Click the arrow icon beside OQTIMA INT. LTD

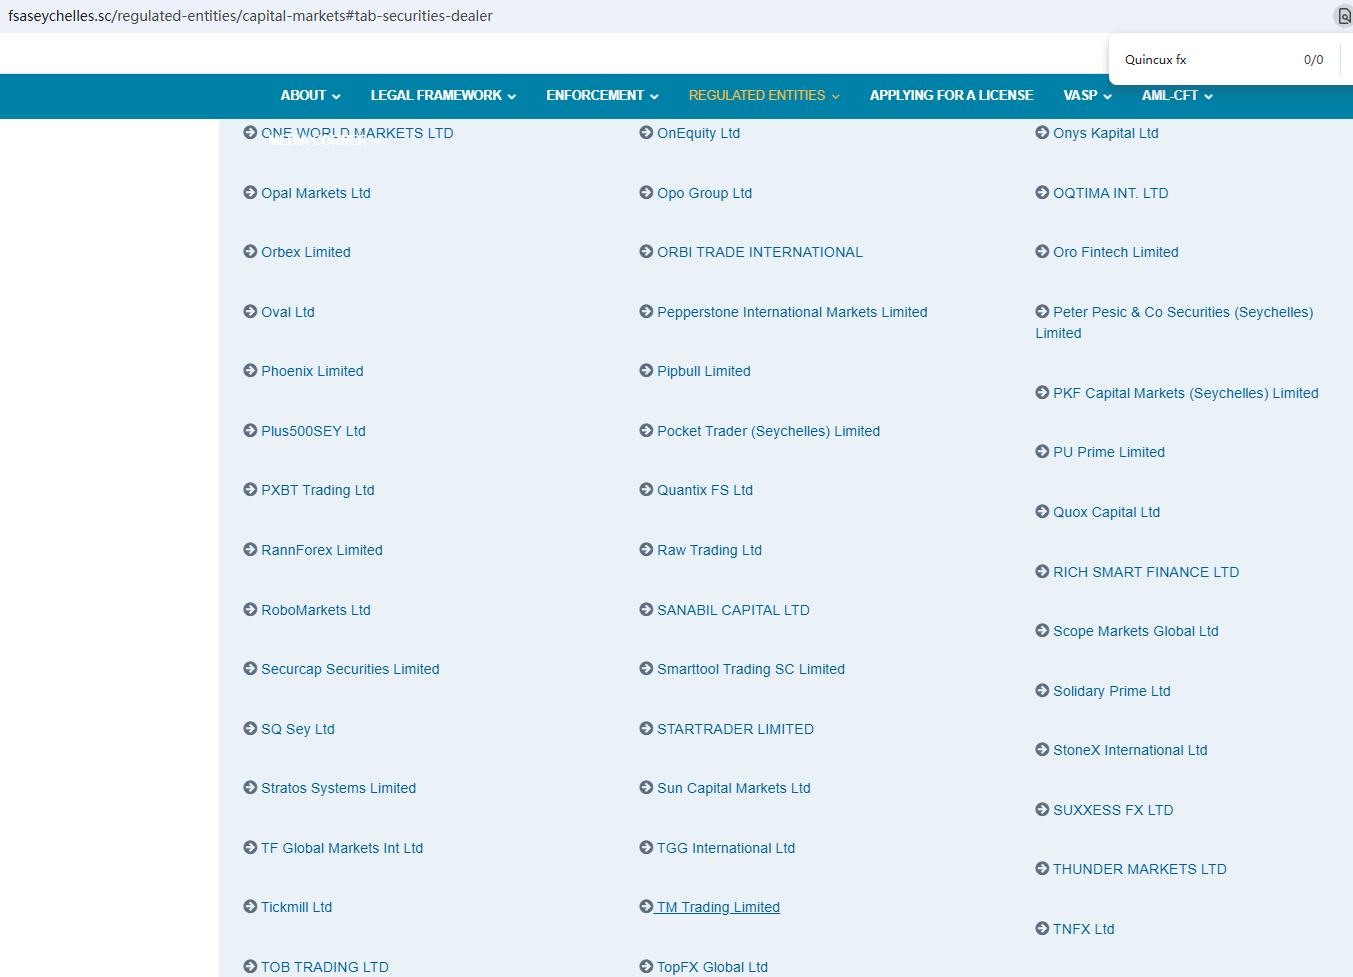(x=1042, y=192)
